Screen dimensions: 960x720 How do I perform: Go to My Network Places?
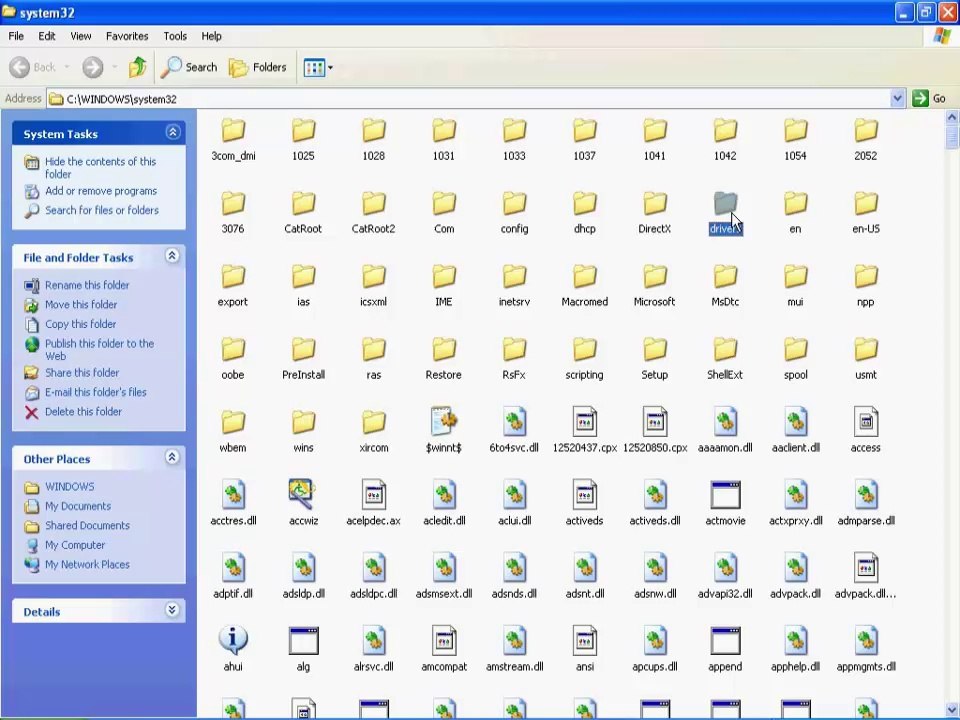pos(87,564)
